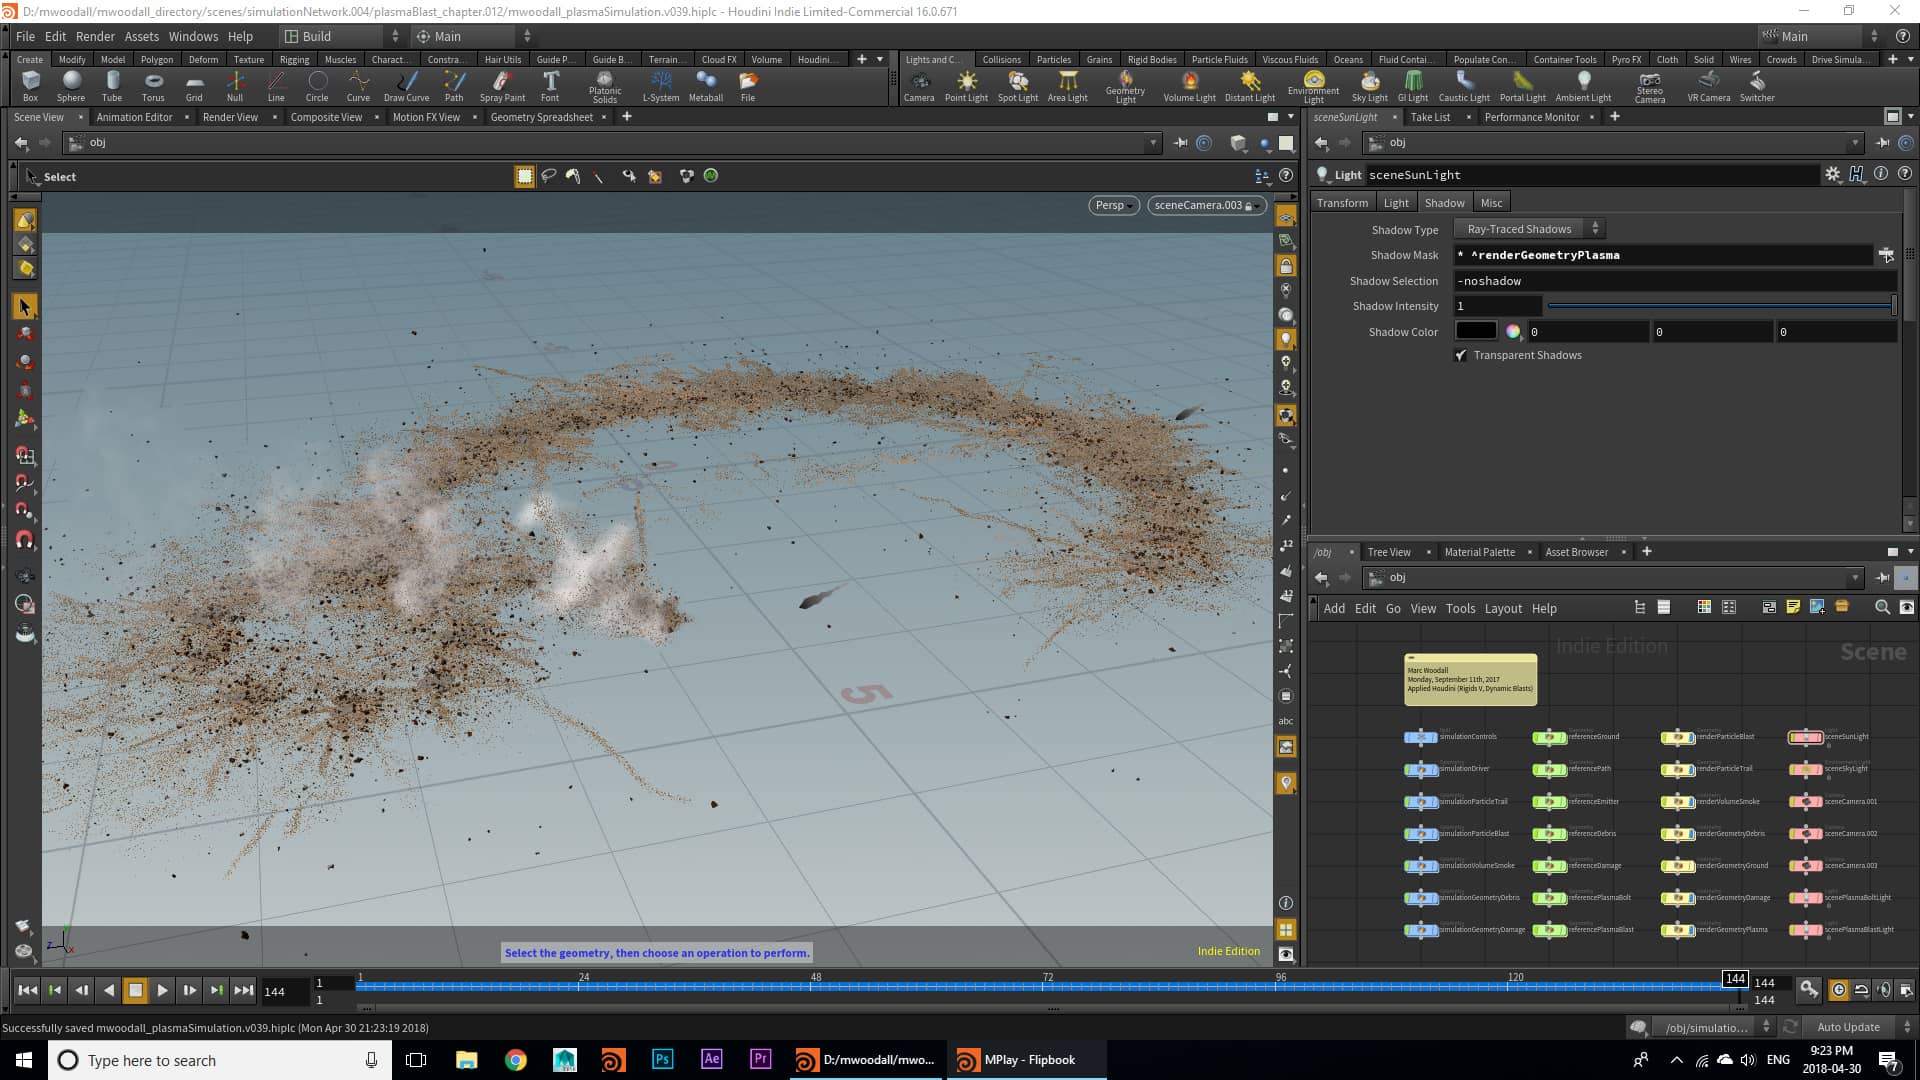Uncheck the Transparent Shadows option
The height and width of the screenshot is (1080, 1920).
coord(1461,355)
